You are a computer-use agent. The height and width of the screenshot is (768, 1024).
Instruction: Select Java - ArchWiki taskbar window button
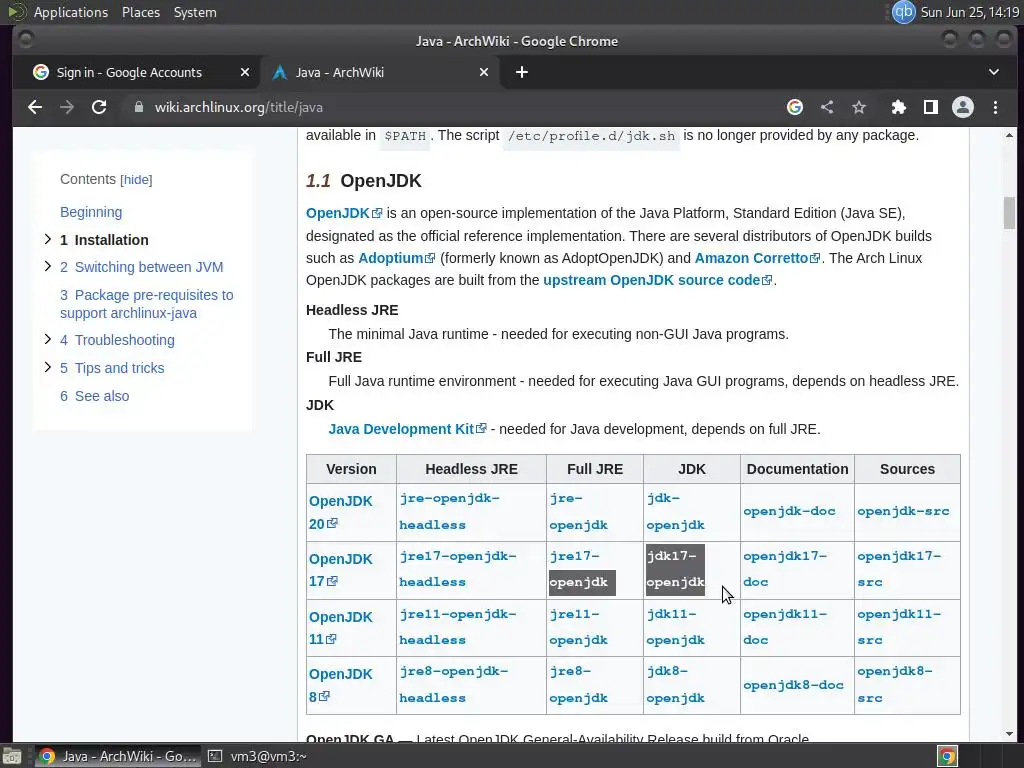(x=118, y=756)
